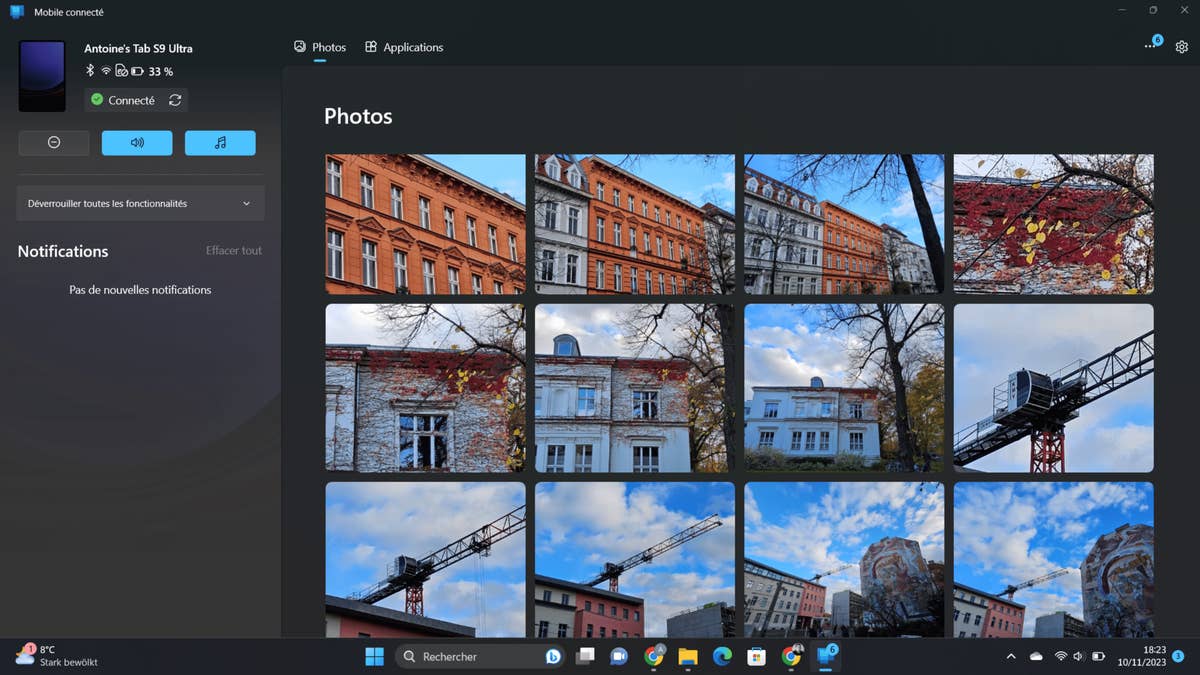Expand Déverrouiller toutes les fonctionnalités dropdown
The image size is (1200, 675).
[x=140, y=203]
